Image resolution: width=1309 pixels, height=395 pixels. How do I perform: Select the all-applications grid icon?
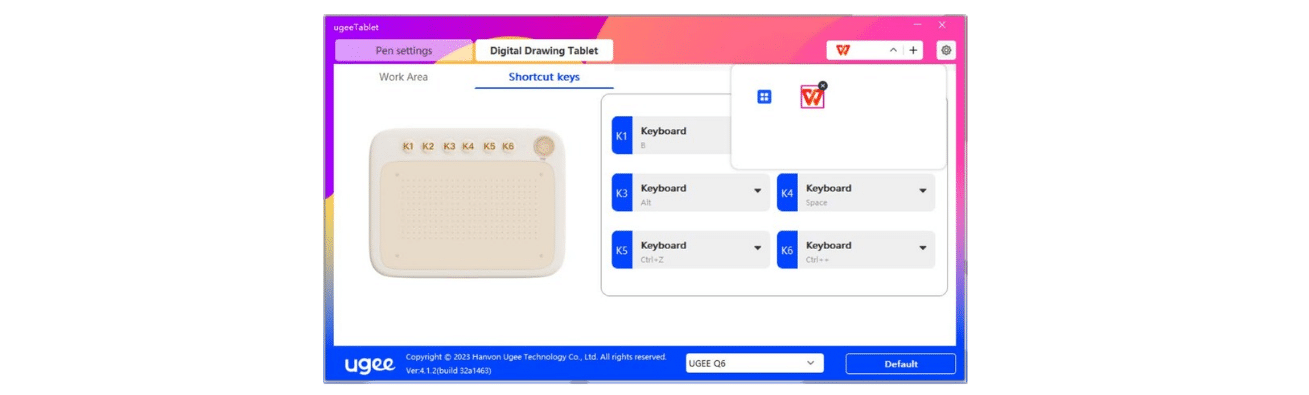(764, 97)
